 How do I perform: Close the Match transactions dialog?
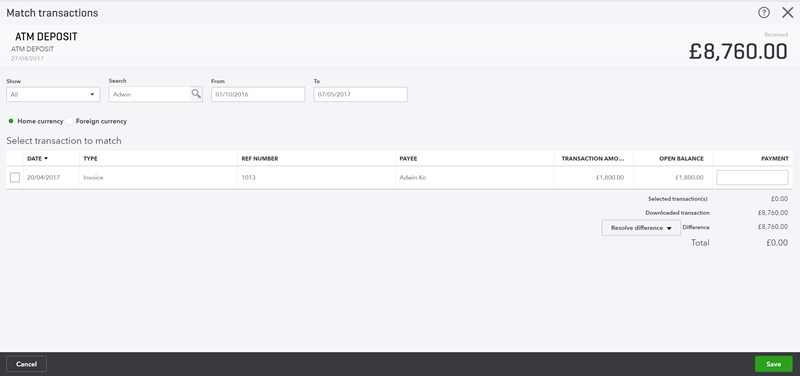pos(787,13)
